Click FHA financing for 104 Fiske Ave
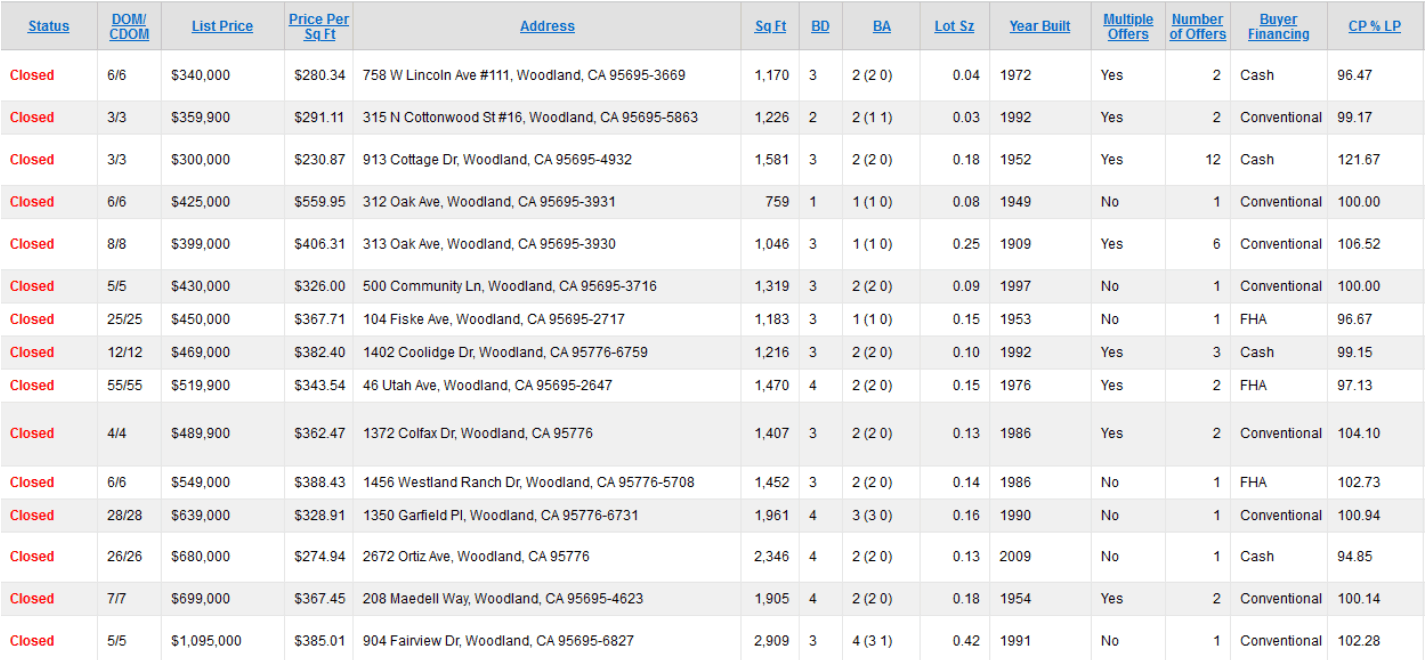This screenshot has height=660, width=1426. coord(1253,319)
